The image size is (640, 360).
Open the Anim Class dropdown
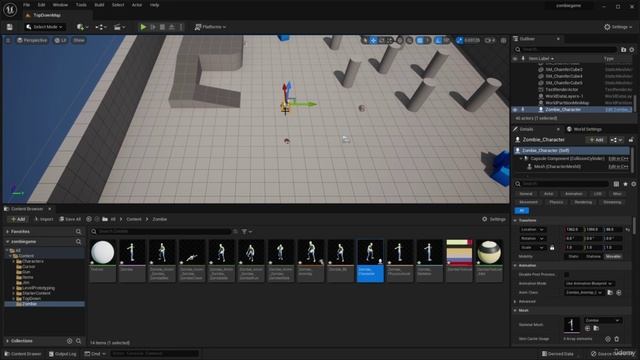584,293
